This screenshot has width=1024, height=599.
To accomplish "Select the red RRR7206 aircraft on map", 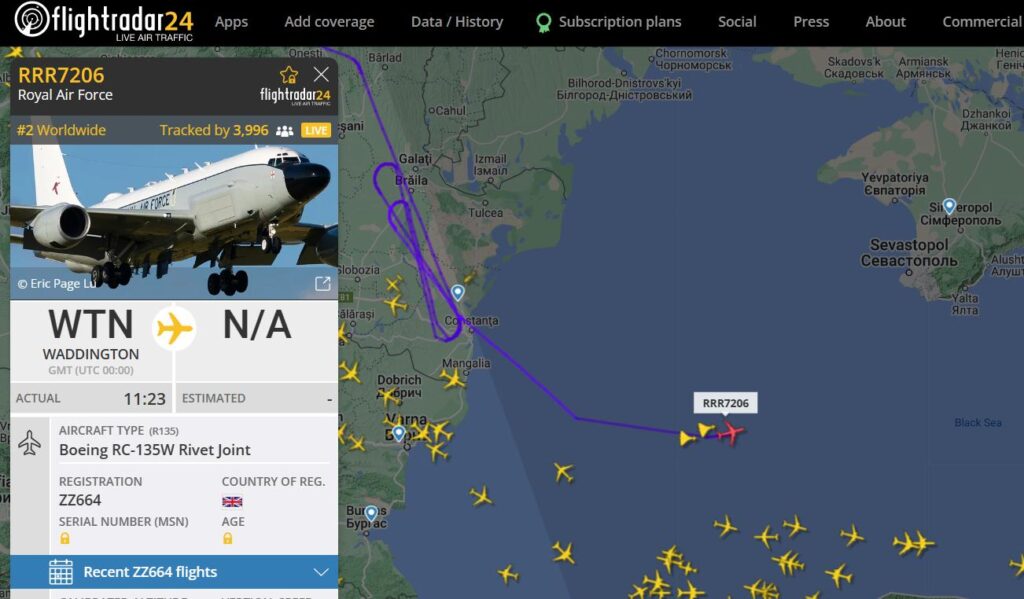I will click(x=730, y=432).
